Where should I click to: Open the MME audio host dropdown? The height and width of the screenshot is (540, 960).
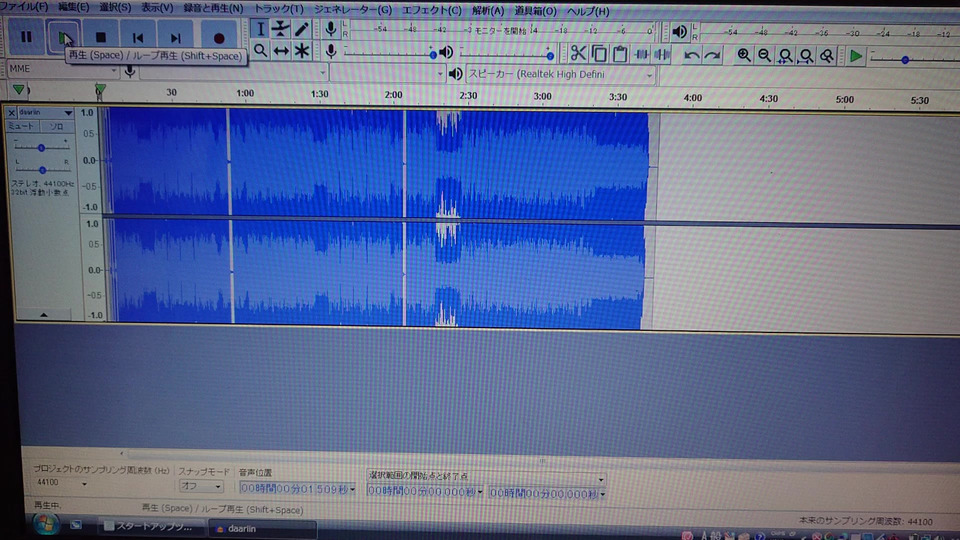coord(62,69)
